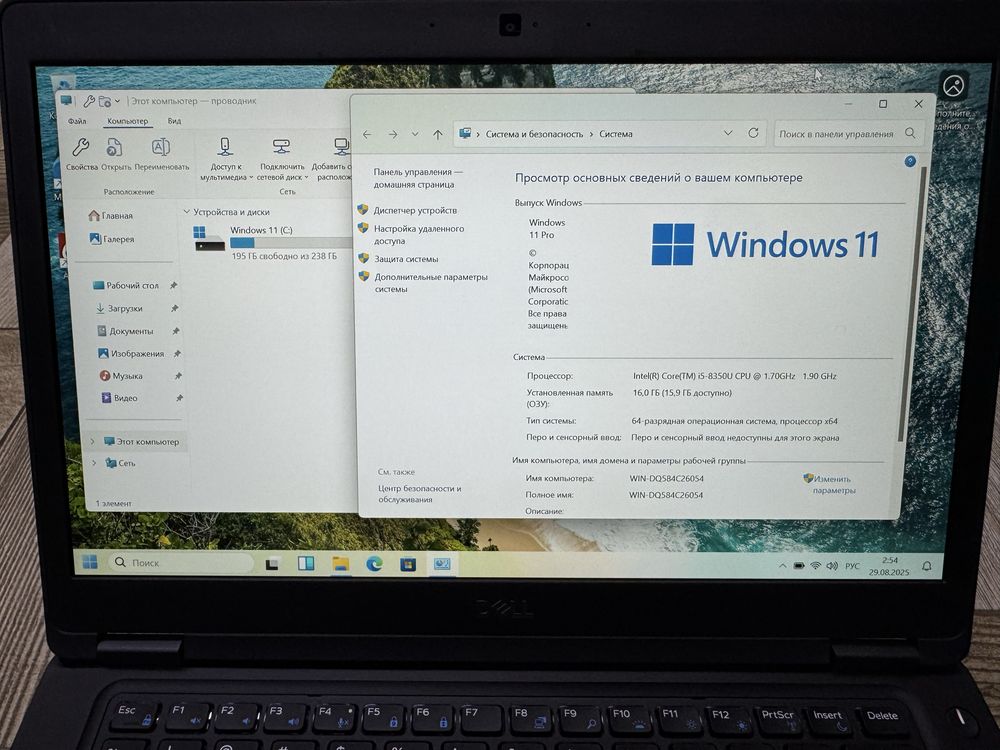Click the pin icon beside Видео
The image size is (1000, 750).
point(179,398)
